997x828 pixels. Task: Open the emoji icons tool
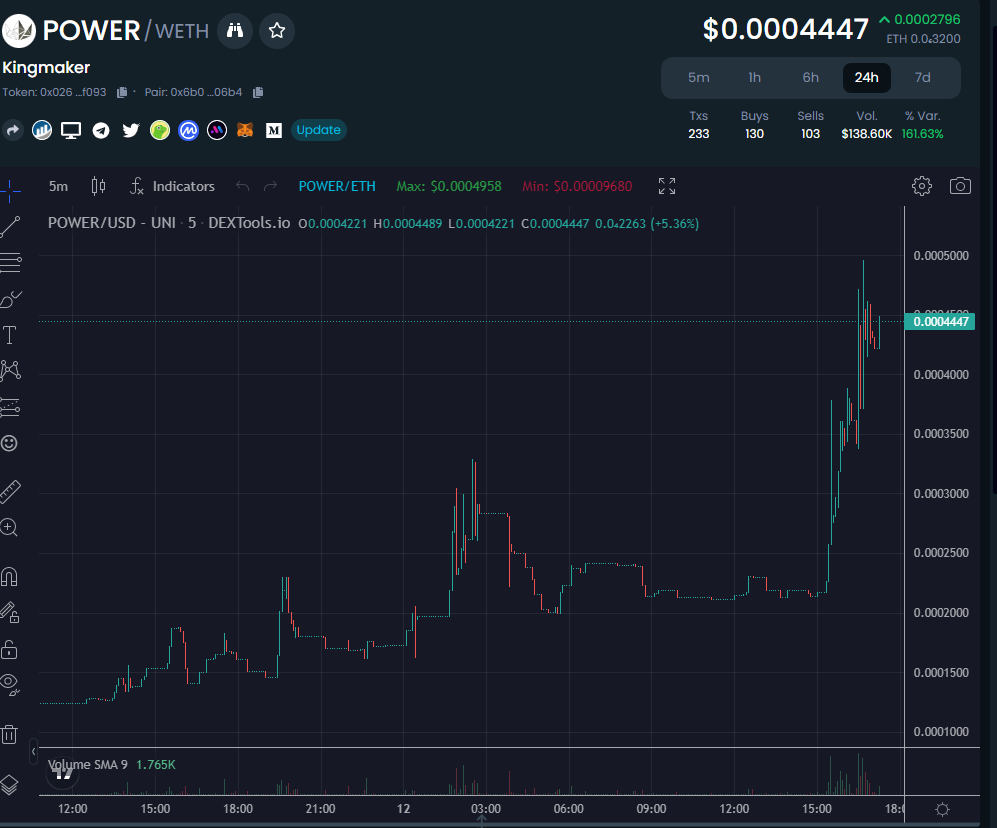9,443
